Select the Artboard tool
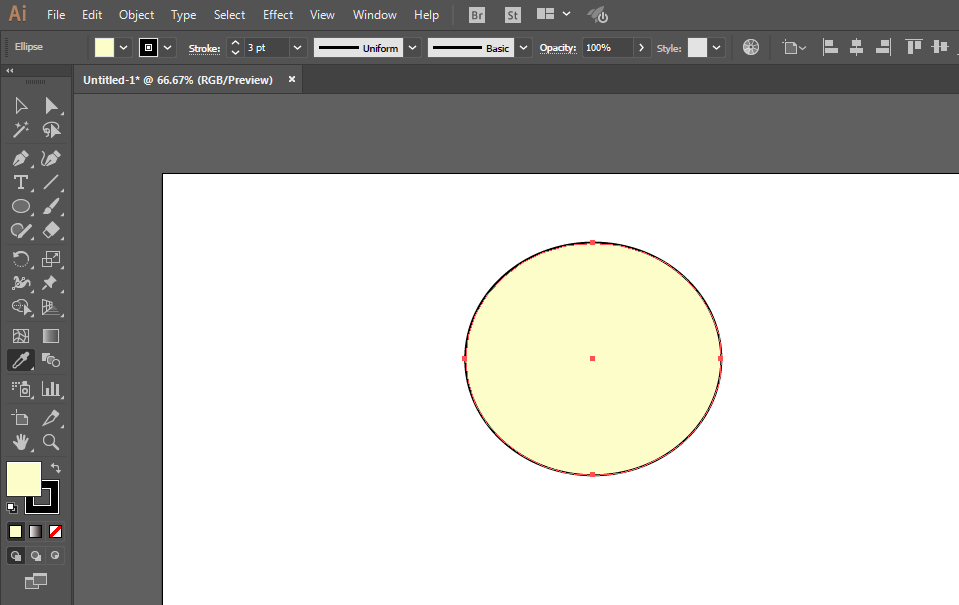This screenshot has width=959, height=605. (x=21, y=418)
